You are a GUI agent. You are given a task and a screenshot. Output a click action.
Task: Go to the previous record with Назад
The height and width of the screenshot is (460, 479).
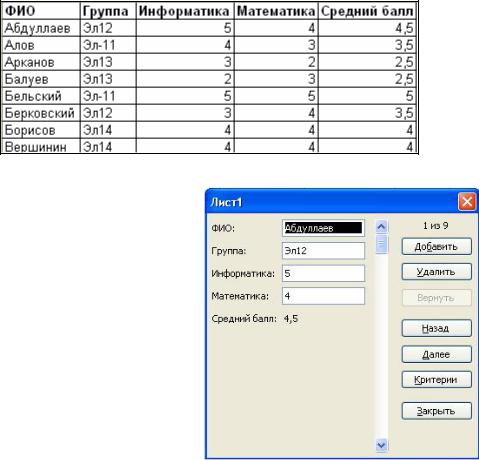click(x=436, y=328)
